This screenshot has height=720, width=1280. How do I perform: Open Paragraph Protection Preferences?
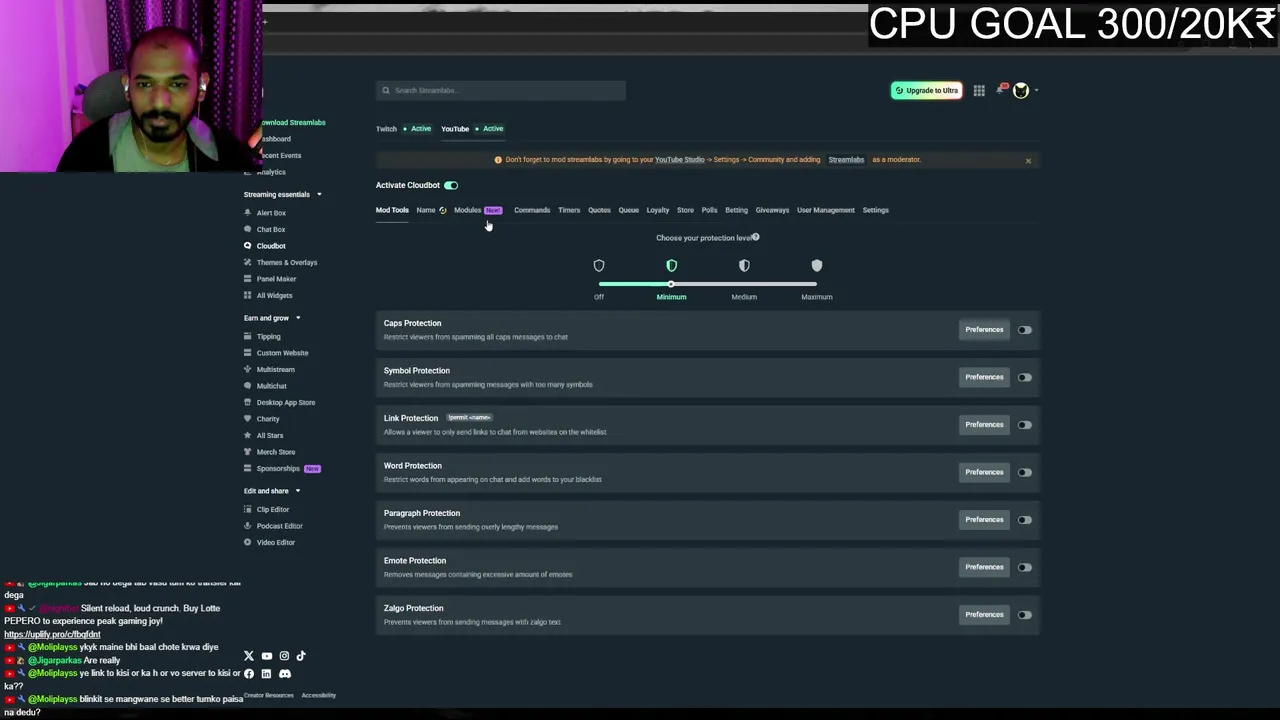(984, 520)
